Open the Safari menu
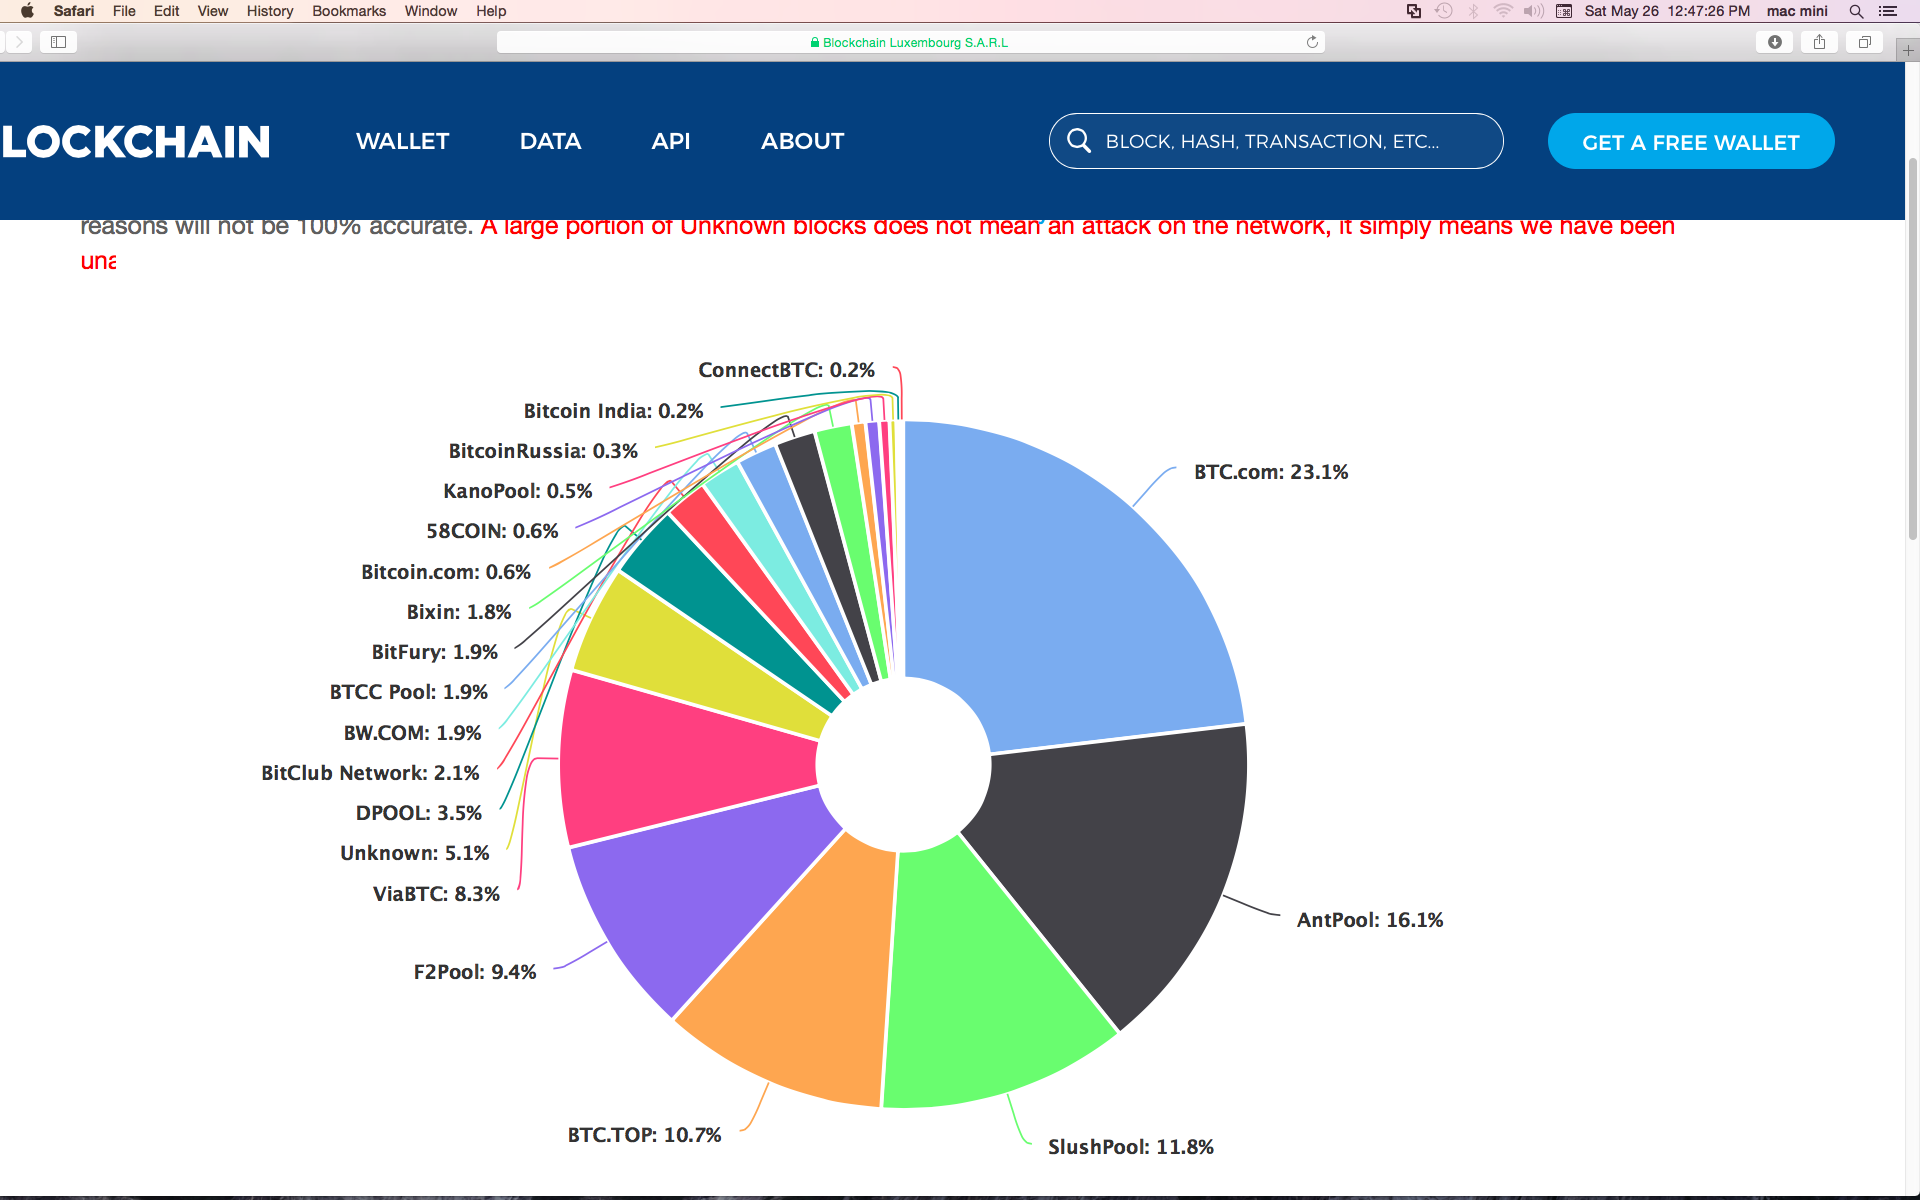 pos(74,11)
